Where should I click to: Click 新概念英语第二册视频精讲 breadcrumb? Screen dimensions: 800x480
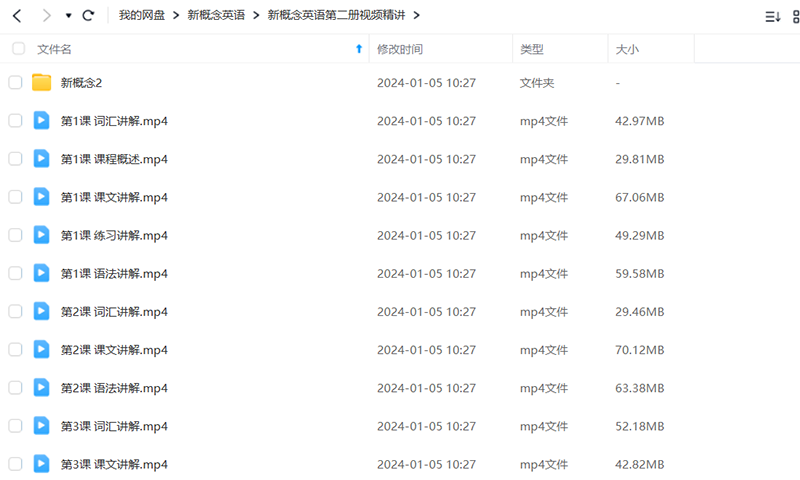click(x=336, y=15)
